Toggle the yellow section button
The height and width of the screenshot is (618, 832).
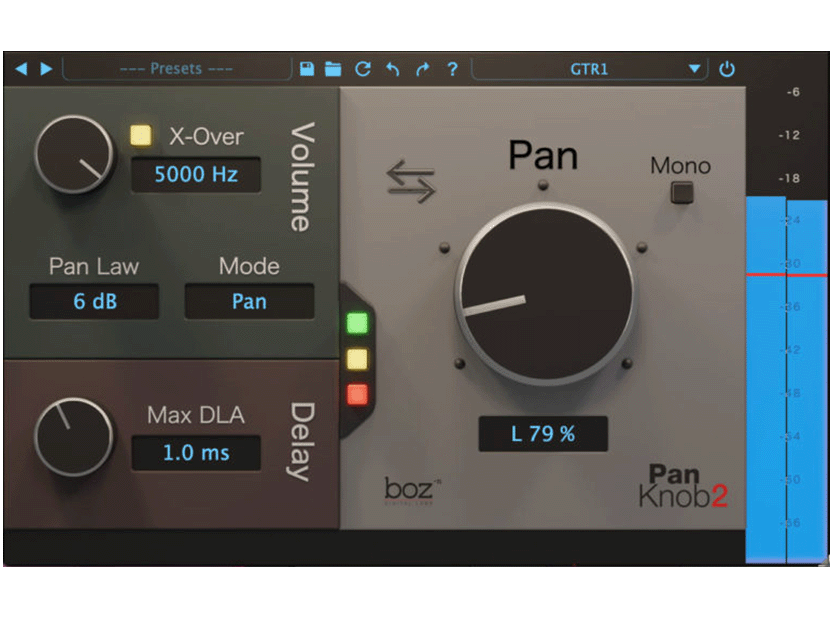pyautogui.click(x=357, y=359)
